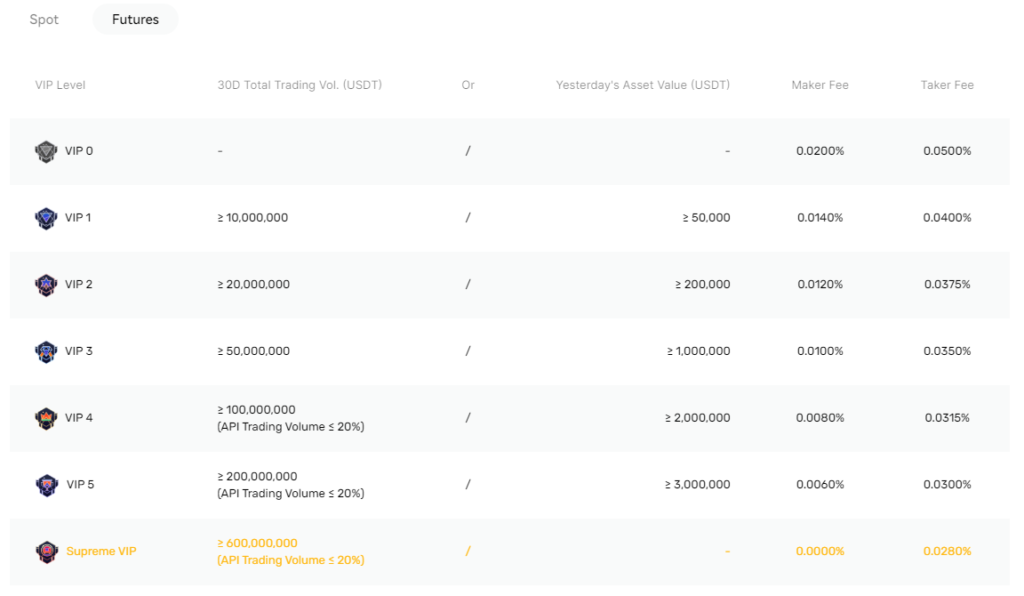Click the VIP 1 level name

pyautogui.click(x=77, y=218)
